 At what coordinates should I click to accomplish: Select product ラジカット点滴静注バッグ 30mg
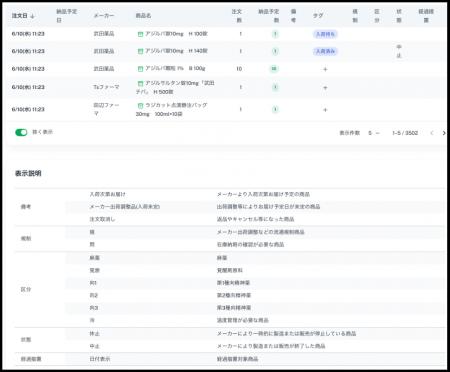[x=171, y=109]
